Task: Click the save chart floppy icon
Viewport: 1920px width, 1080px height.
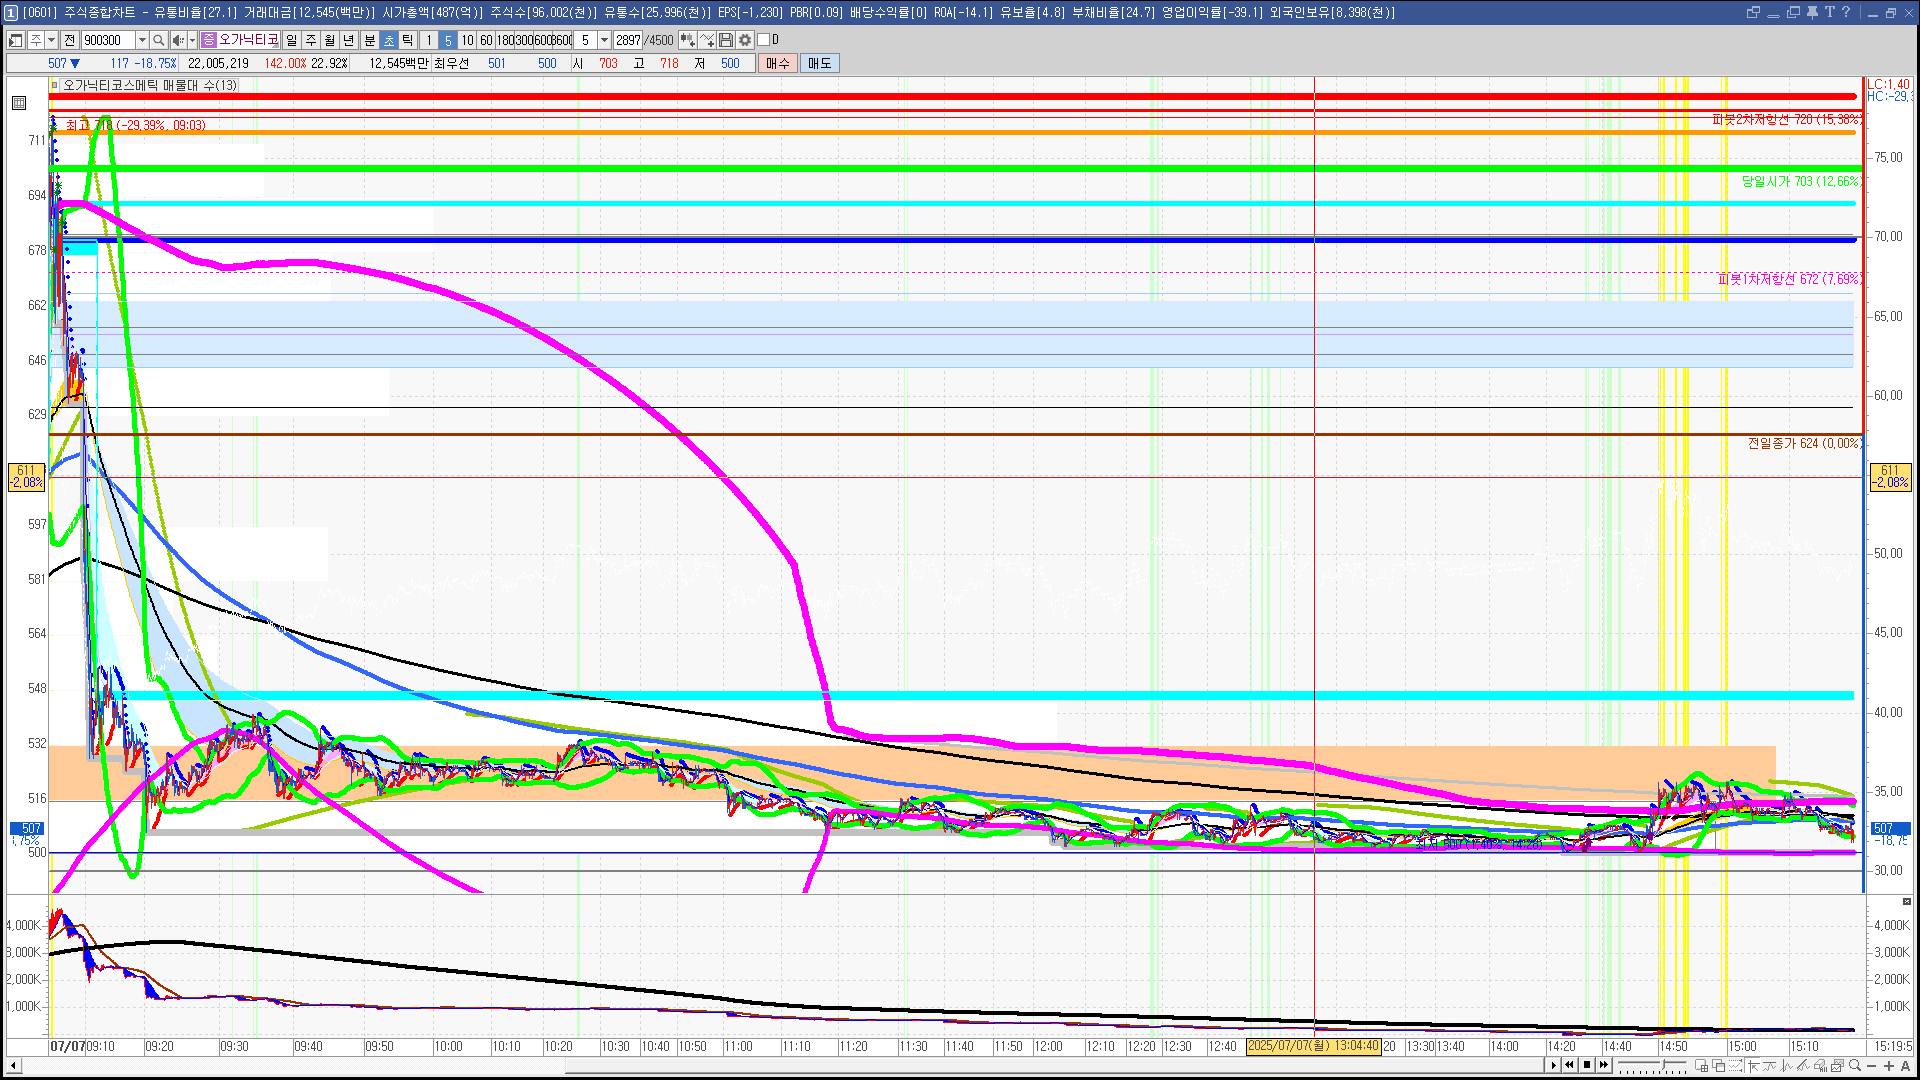Action: [726, 40]
